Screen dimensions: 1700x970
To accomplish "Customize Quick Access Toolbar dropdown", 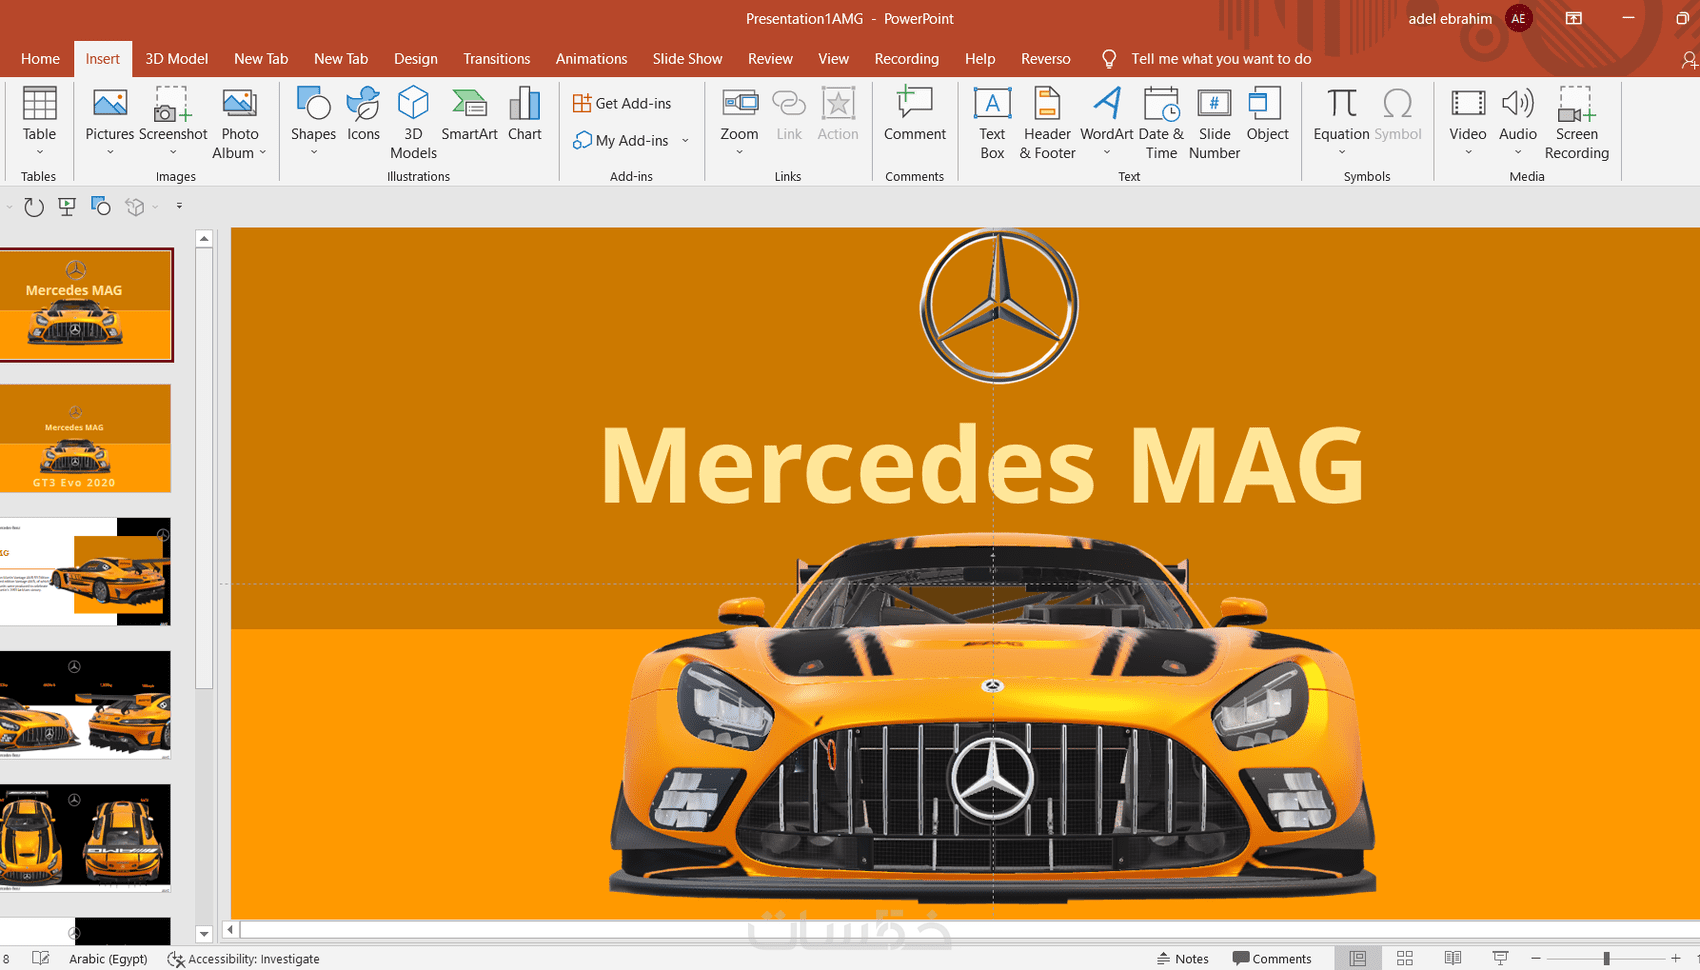I will [x=179, y=206].
